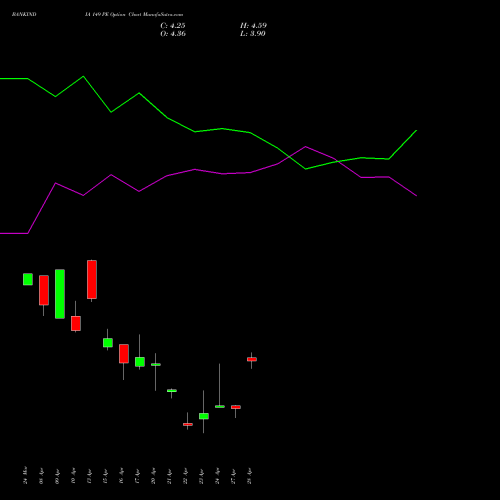Viewport: 500px width, 500px height.
Task: Click the 28 Apr date axis label
Action: [x=250, y=476]
